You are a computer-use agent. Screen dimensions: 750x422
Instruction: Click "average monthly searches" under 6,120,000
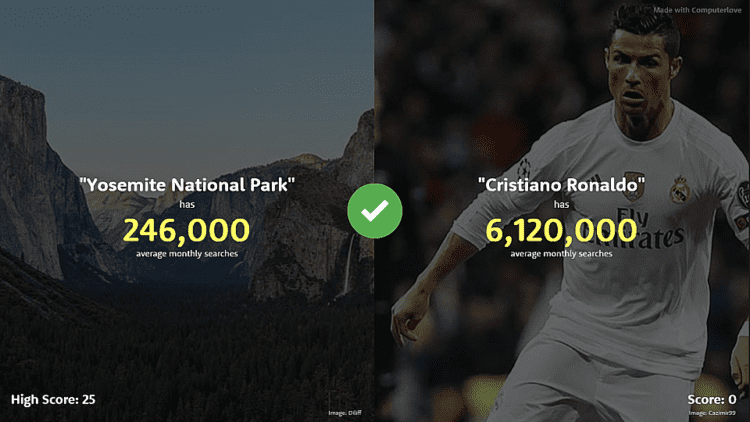click(x=561, y=254)
